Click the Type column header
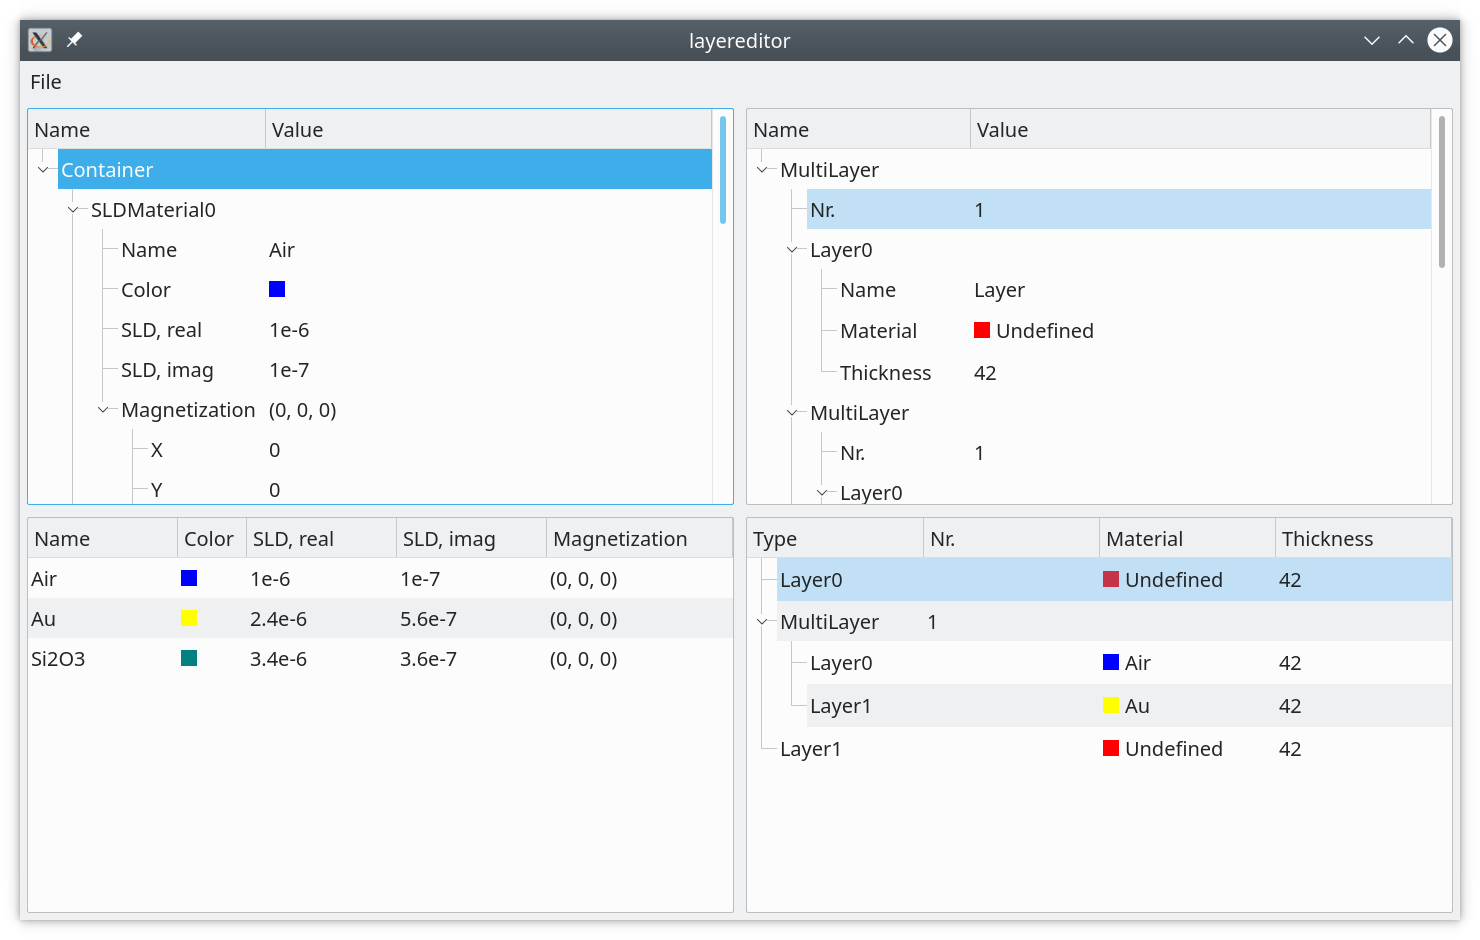1480x940 pixels. [x=835, y=538]
